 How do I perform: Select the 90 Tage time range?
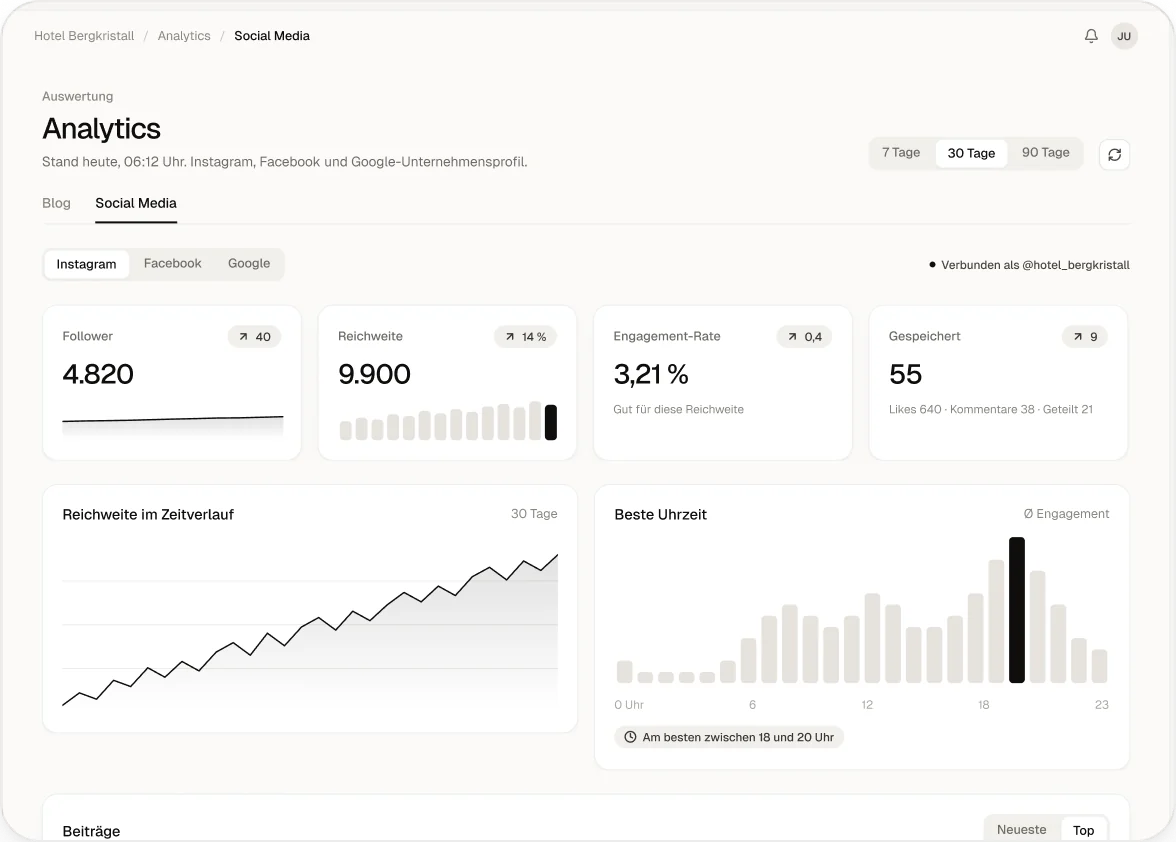(1046, 153)
